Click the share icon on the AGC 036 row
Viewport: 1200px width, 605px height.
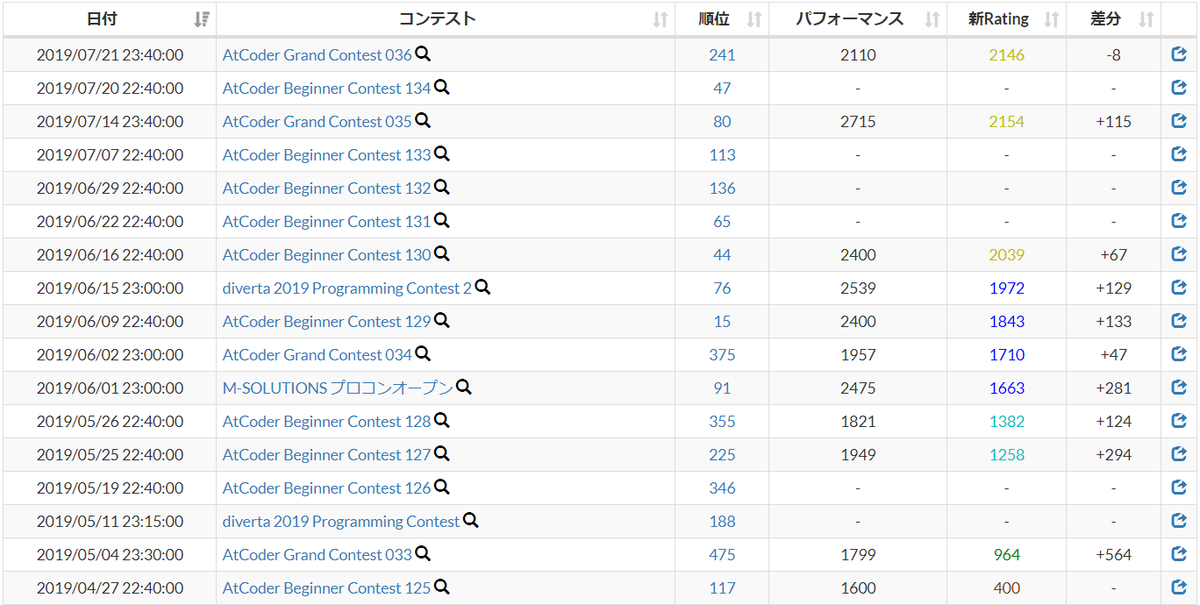tap(1179, 54)
